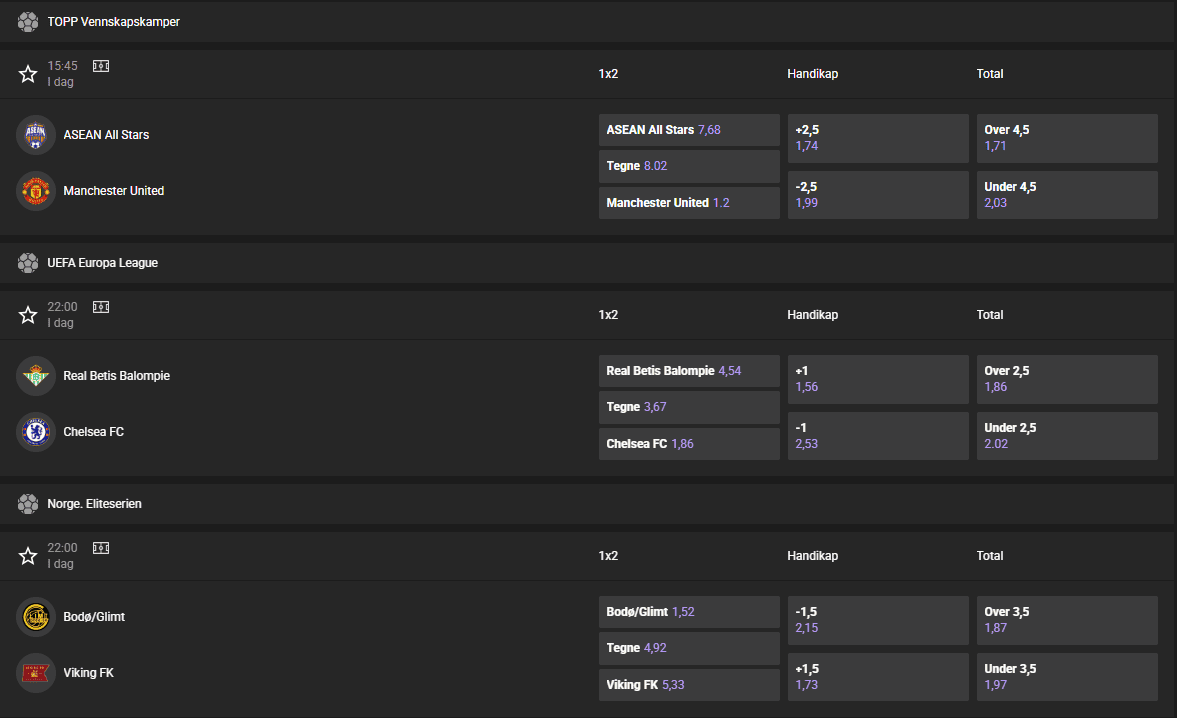Click the 15:45 kickoff time
Image resolution: width=1177 pixels, height=718 pixels.
(62, 66)
